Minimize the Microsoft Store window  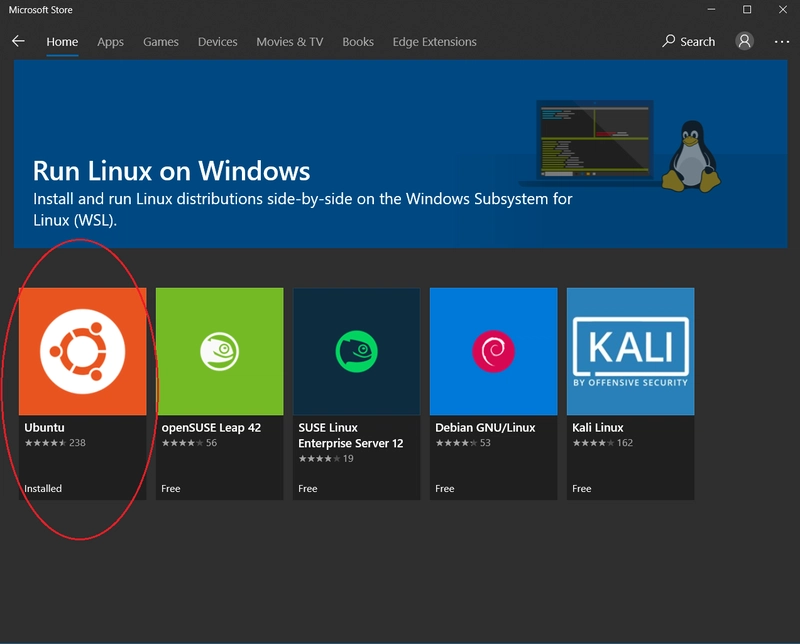[x=711, y=10]
